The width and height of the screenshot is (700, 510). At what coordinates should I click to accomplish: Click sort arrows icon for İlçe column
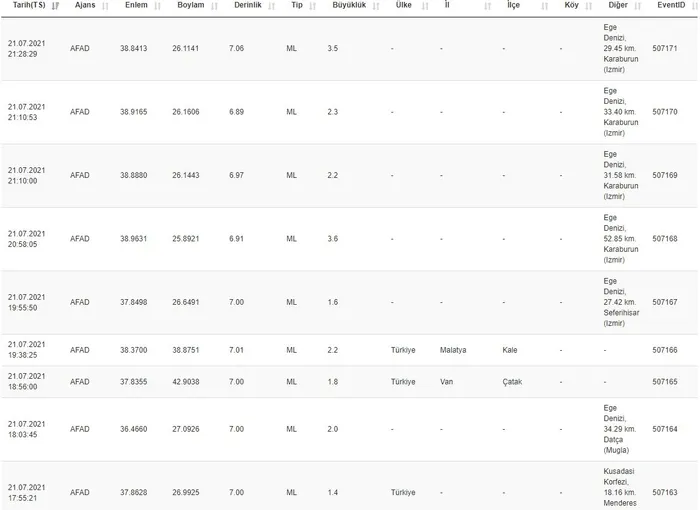coord(546,6)
